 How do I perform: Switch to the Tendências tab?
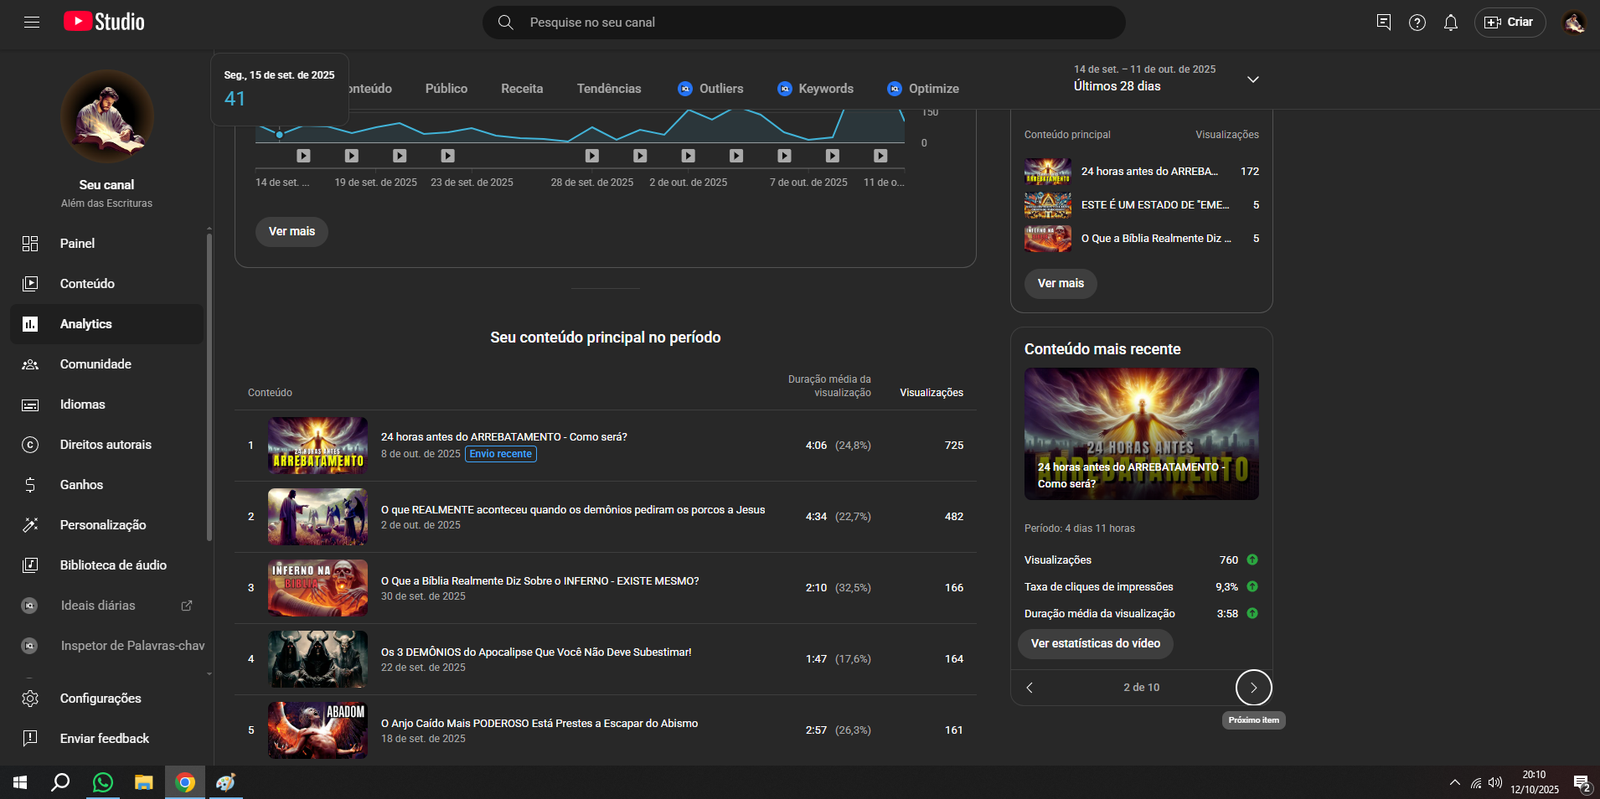point(608,88)
